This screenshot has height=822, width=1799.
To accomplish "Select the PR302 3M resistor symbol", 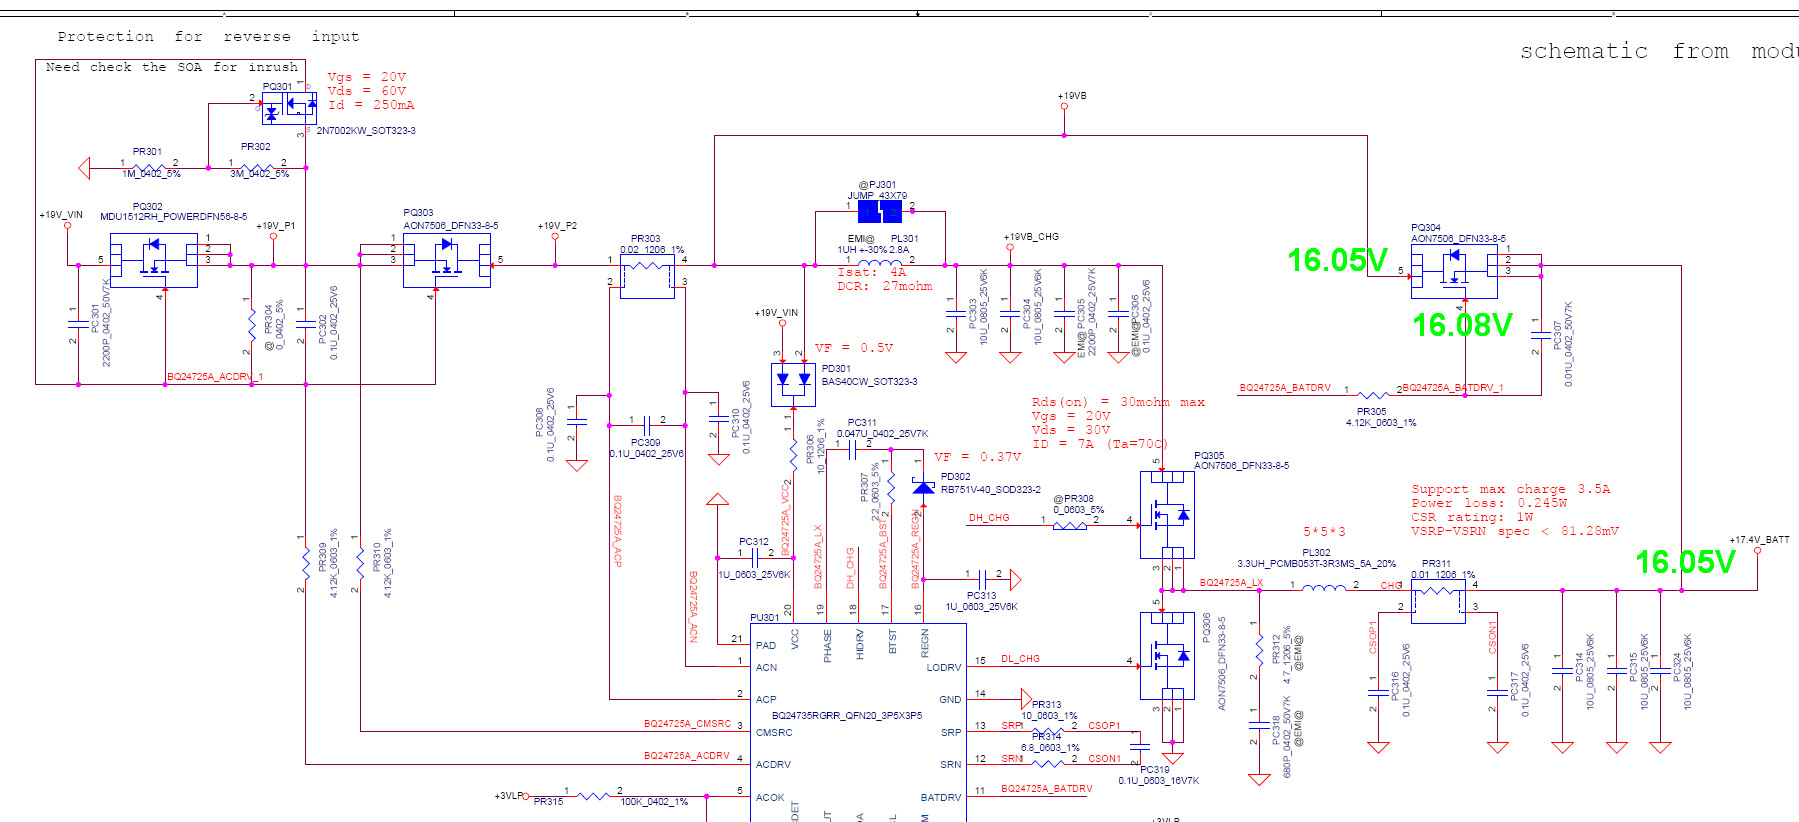I will [258, 167].
